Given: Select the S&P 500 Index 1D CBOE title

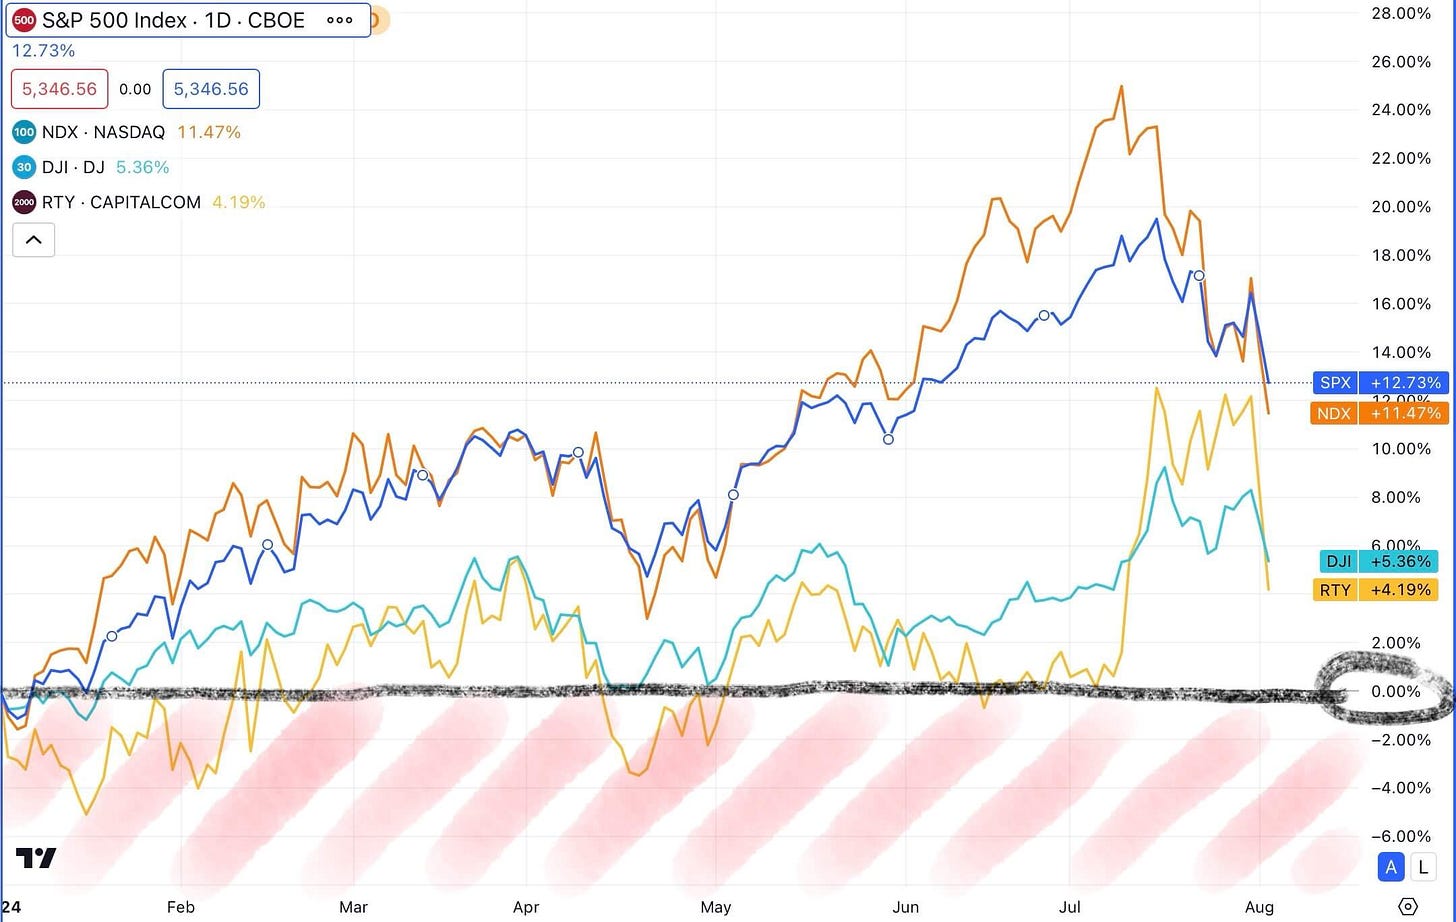Looking at the screenshot, I should (173, 20).
